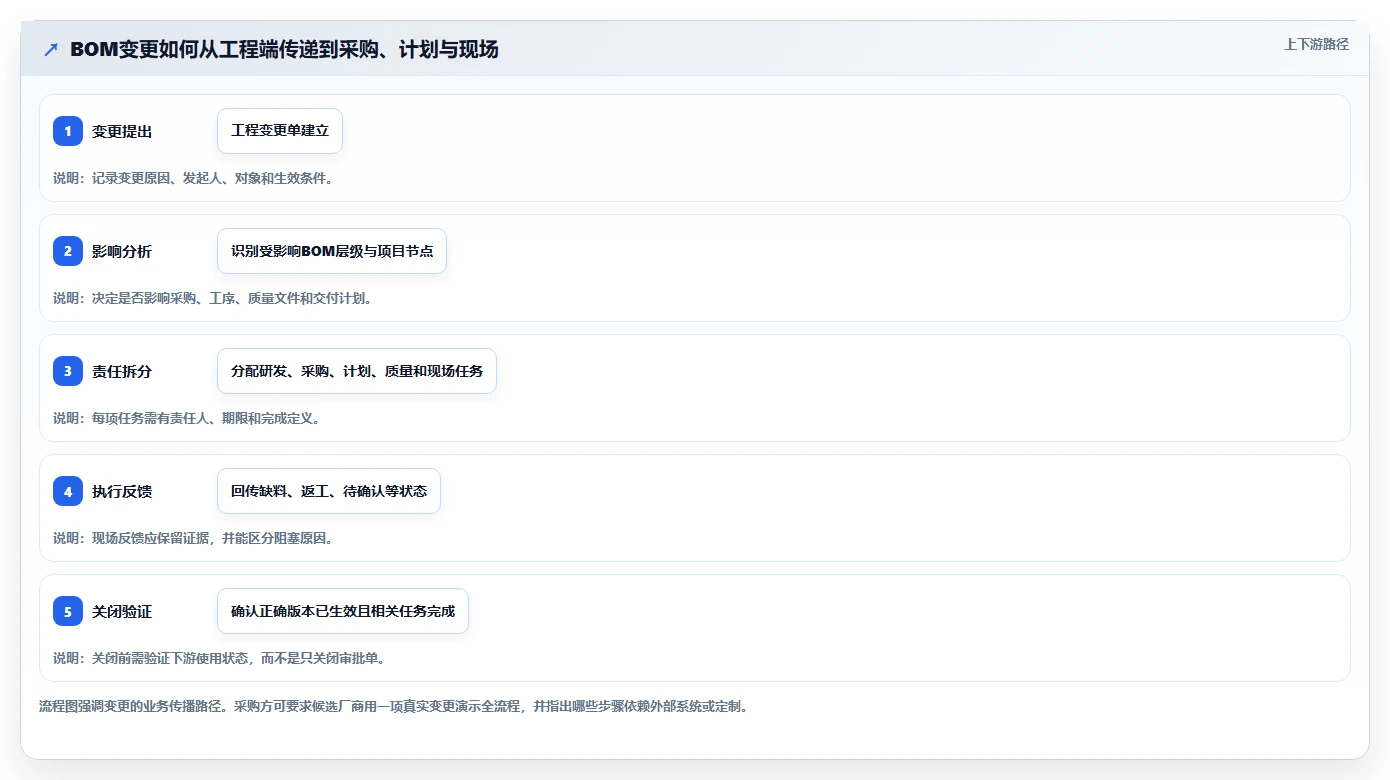Image resolution: width=1390 pixels, height=780 pixels.
Task: Click the 执行反馈 step label
Action: pos(122,492)
